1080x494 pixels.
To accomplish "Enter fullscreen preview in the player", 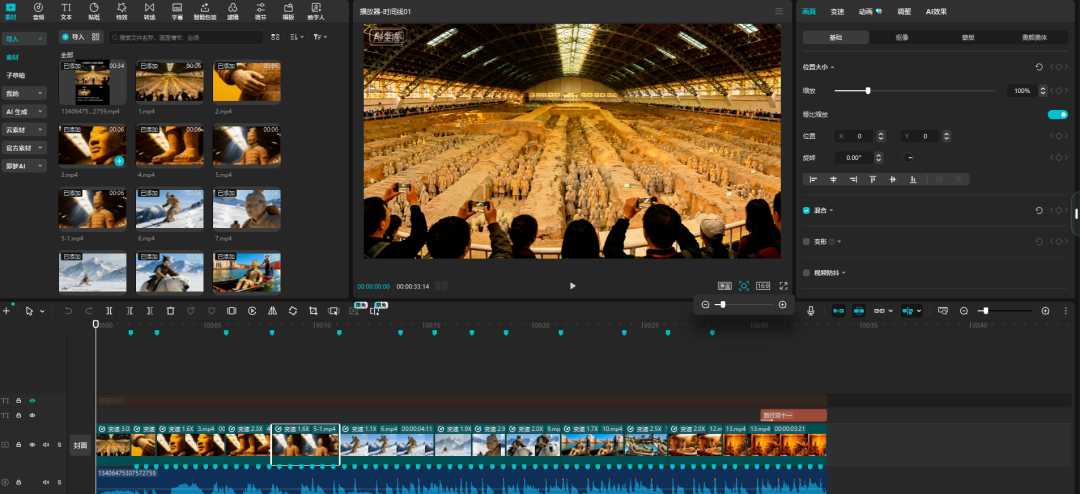I will (x=784, y=286).
